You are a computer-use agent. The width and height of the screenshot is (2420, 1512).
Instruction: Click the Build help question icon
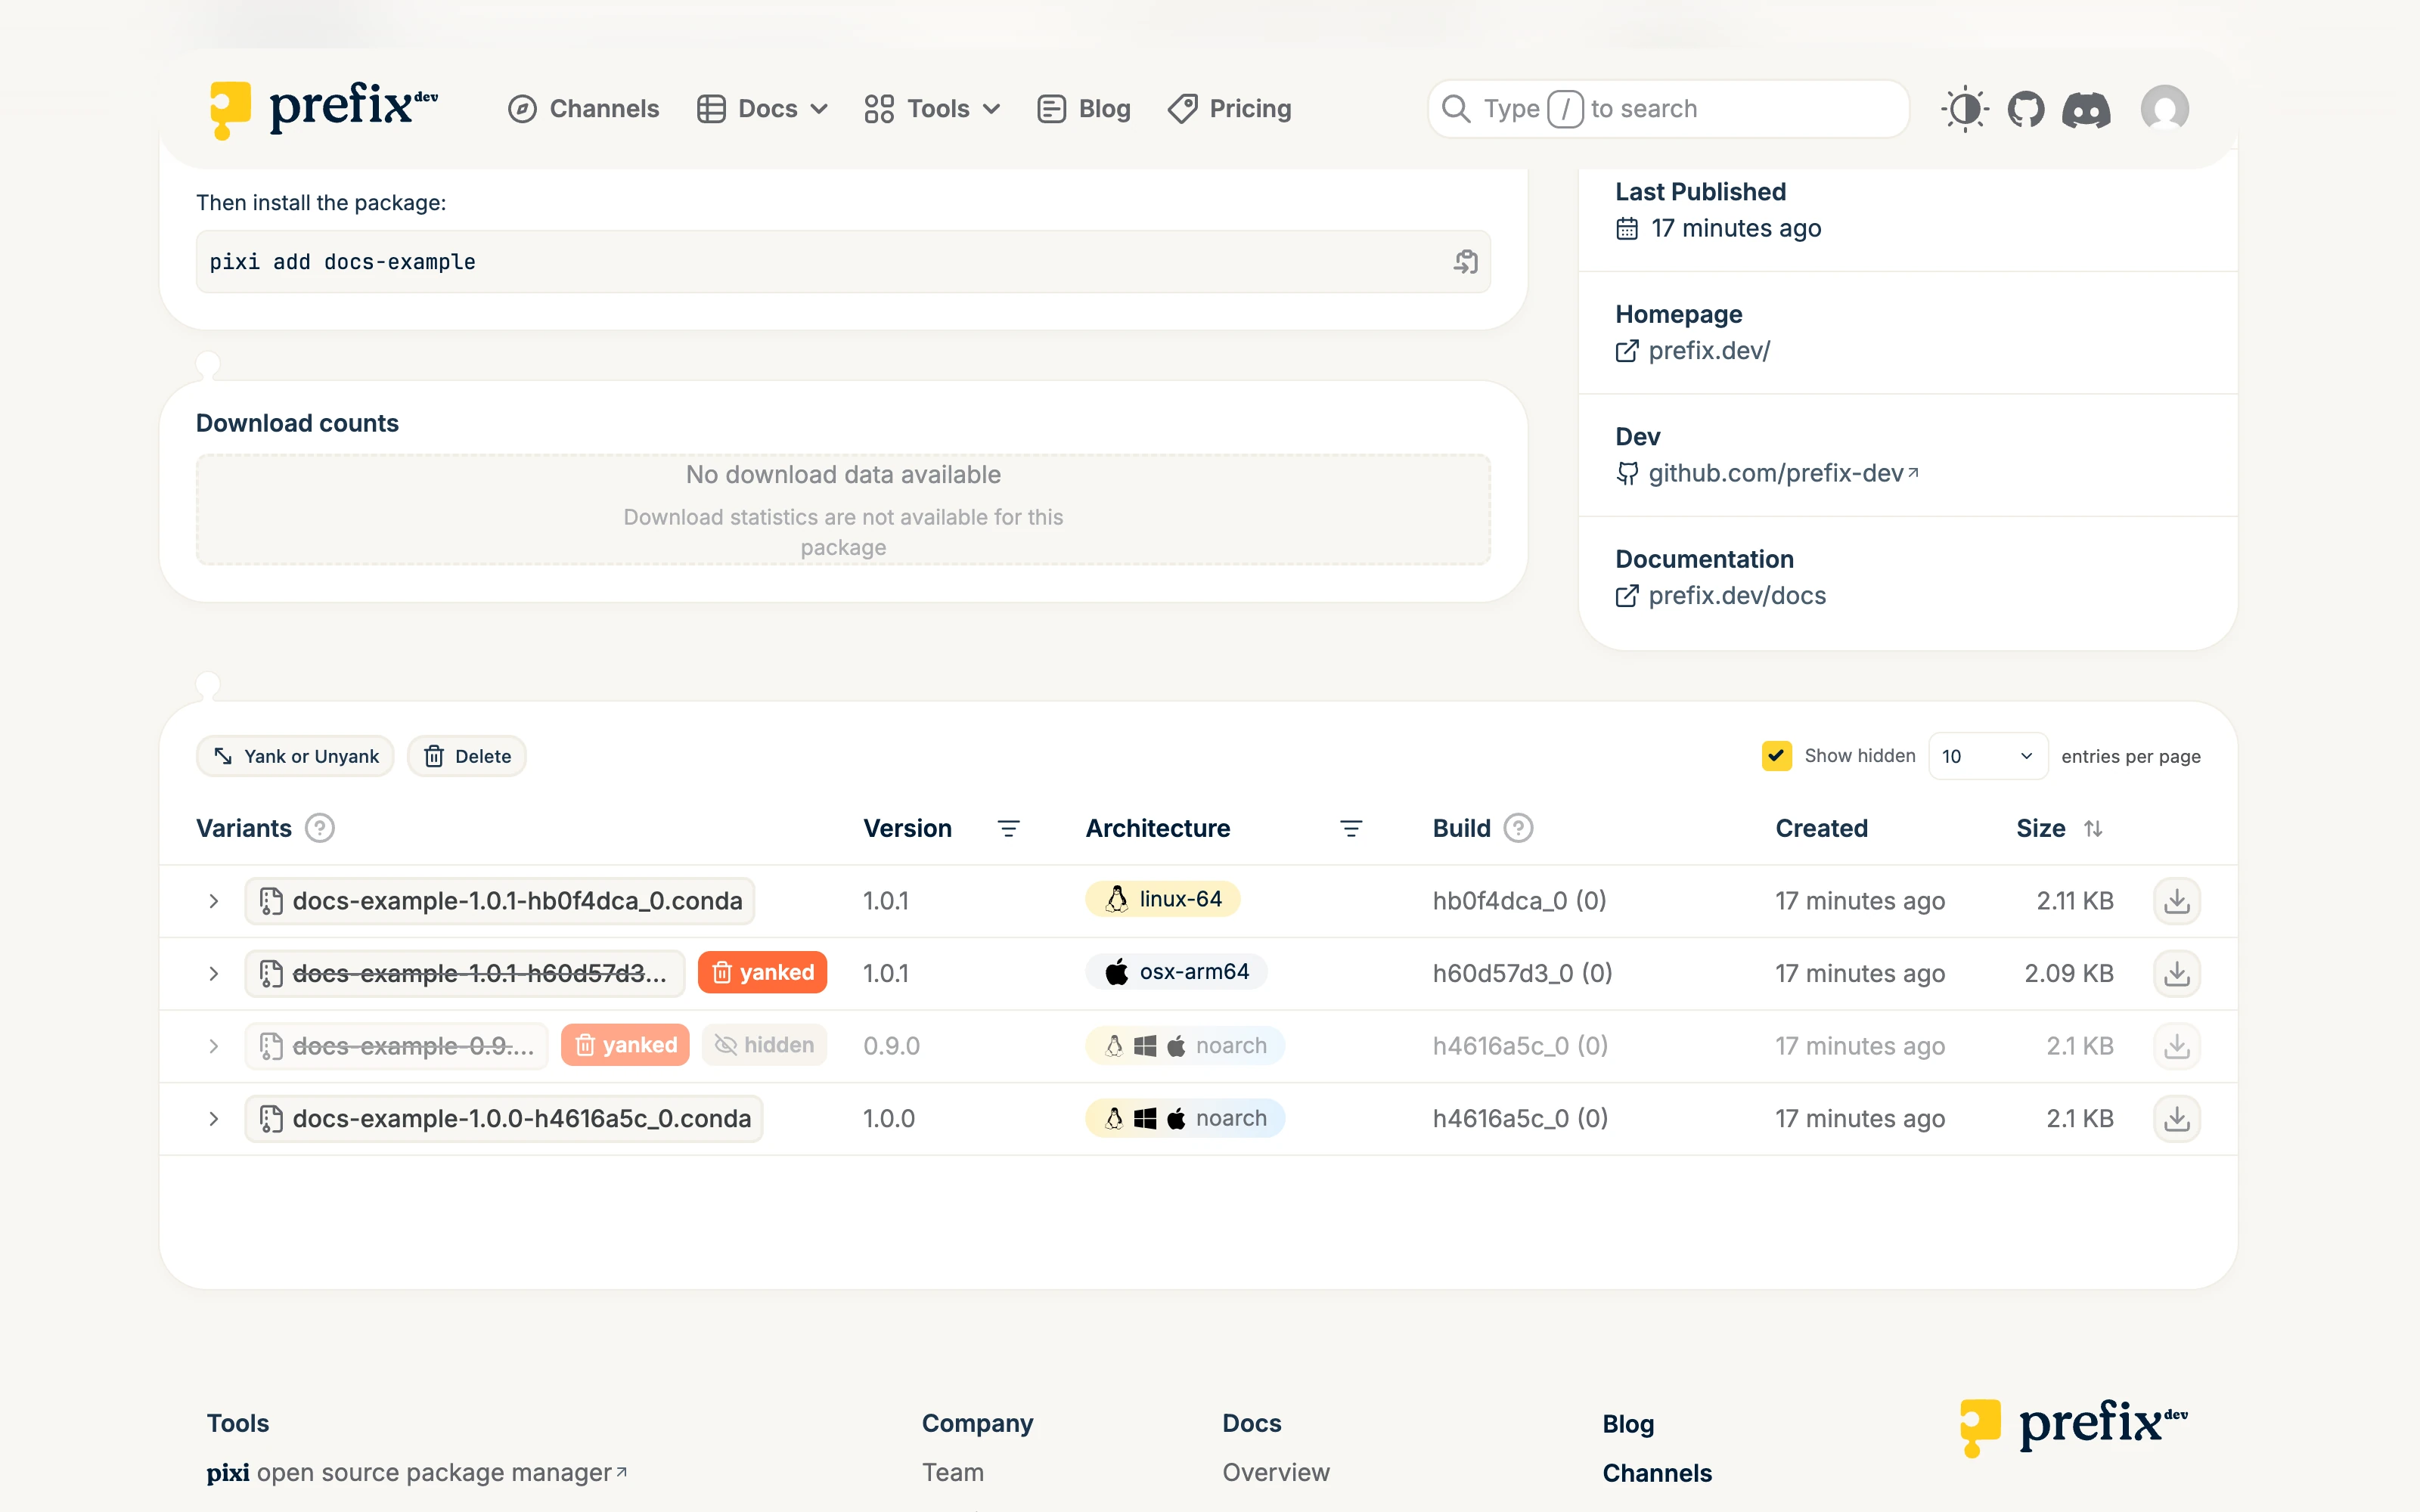[1519, 828]
